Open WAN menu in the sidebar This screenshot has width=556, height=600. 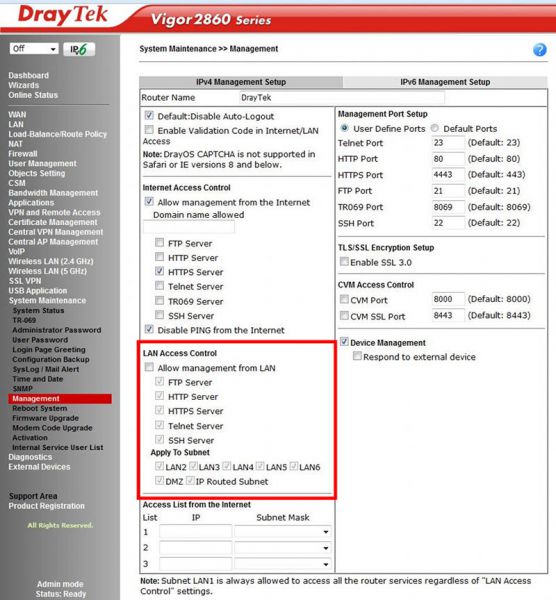pos(17,114)
